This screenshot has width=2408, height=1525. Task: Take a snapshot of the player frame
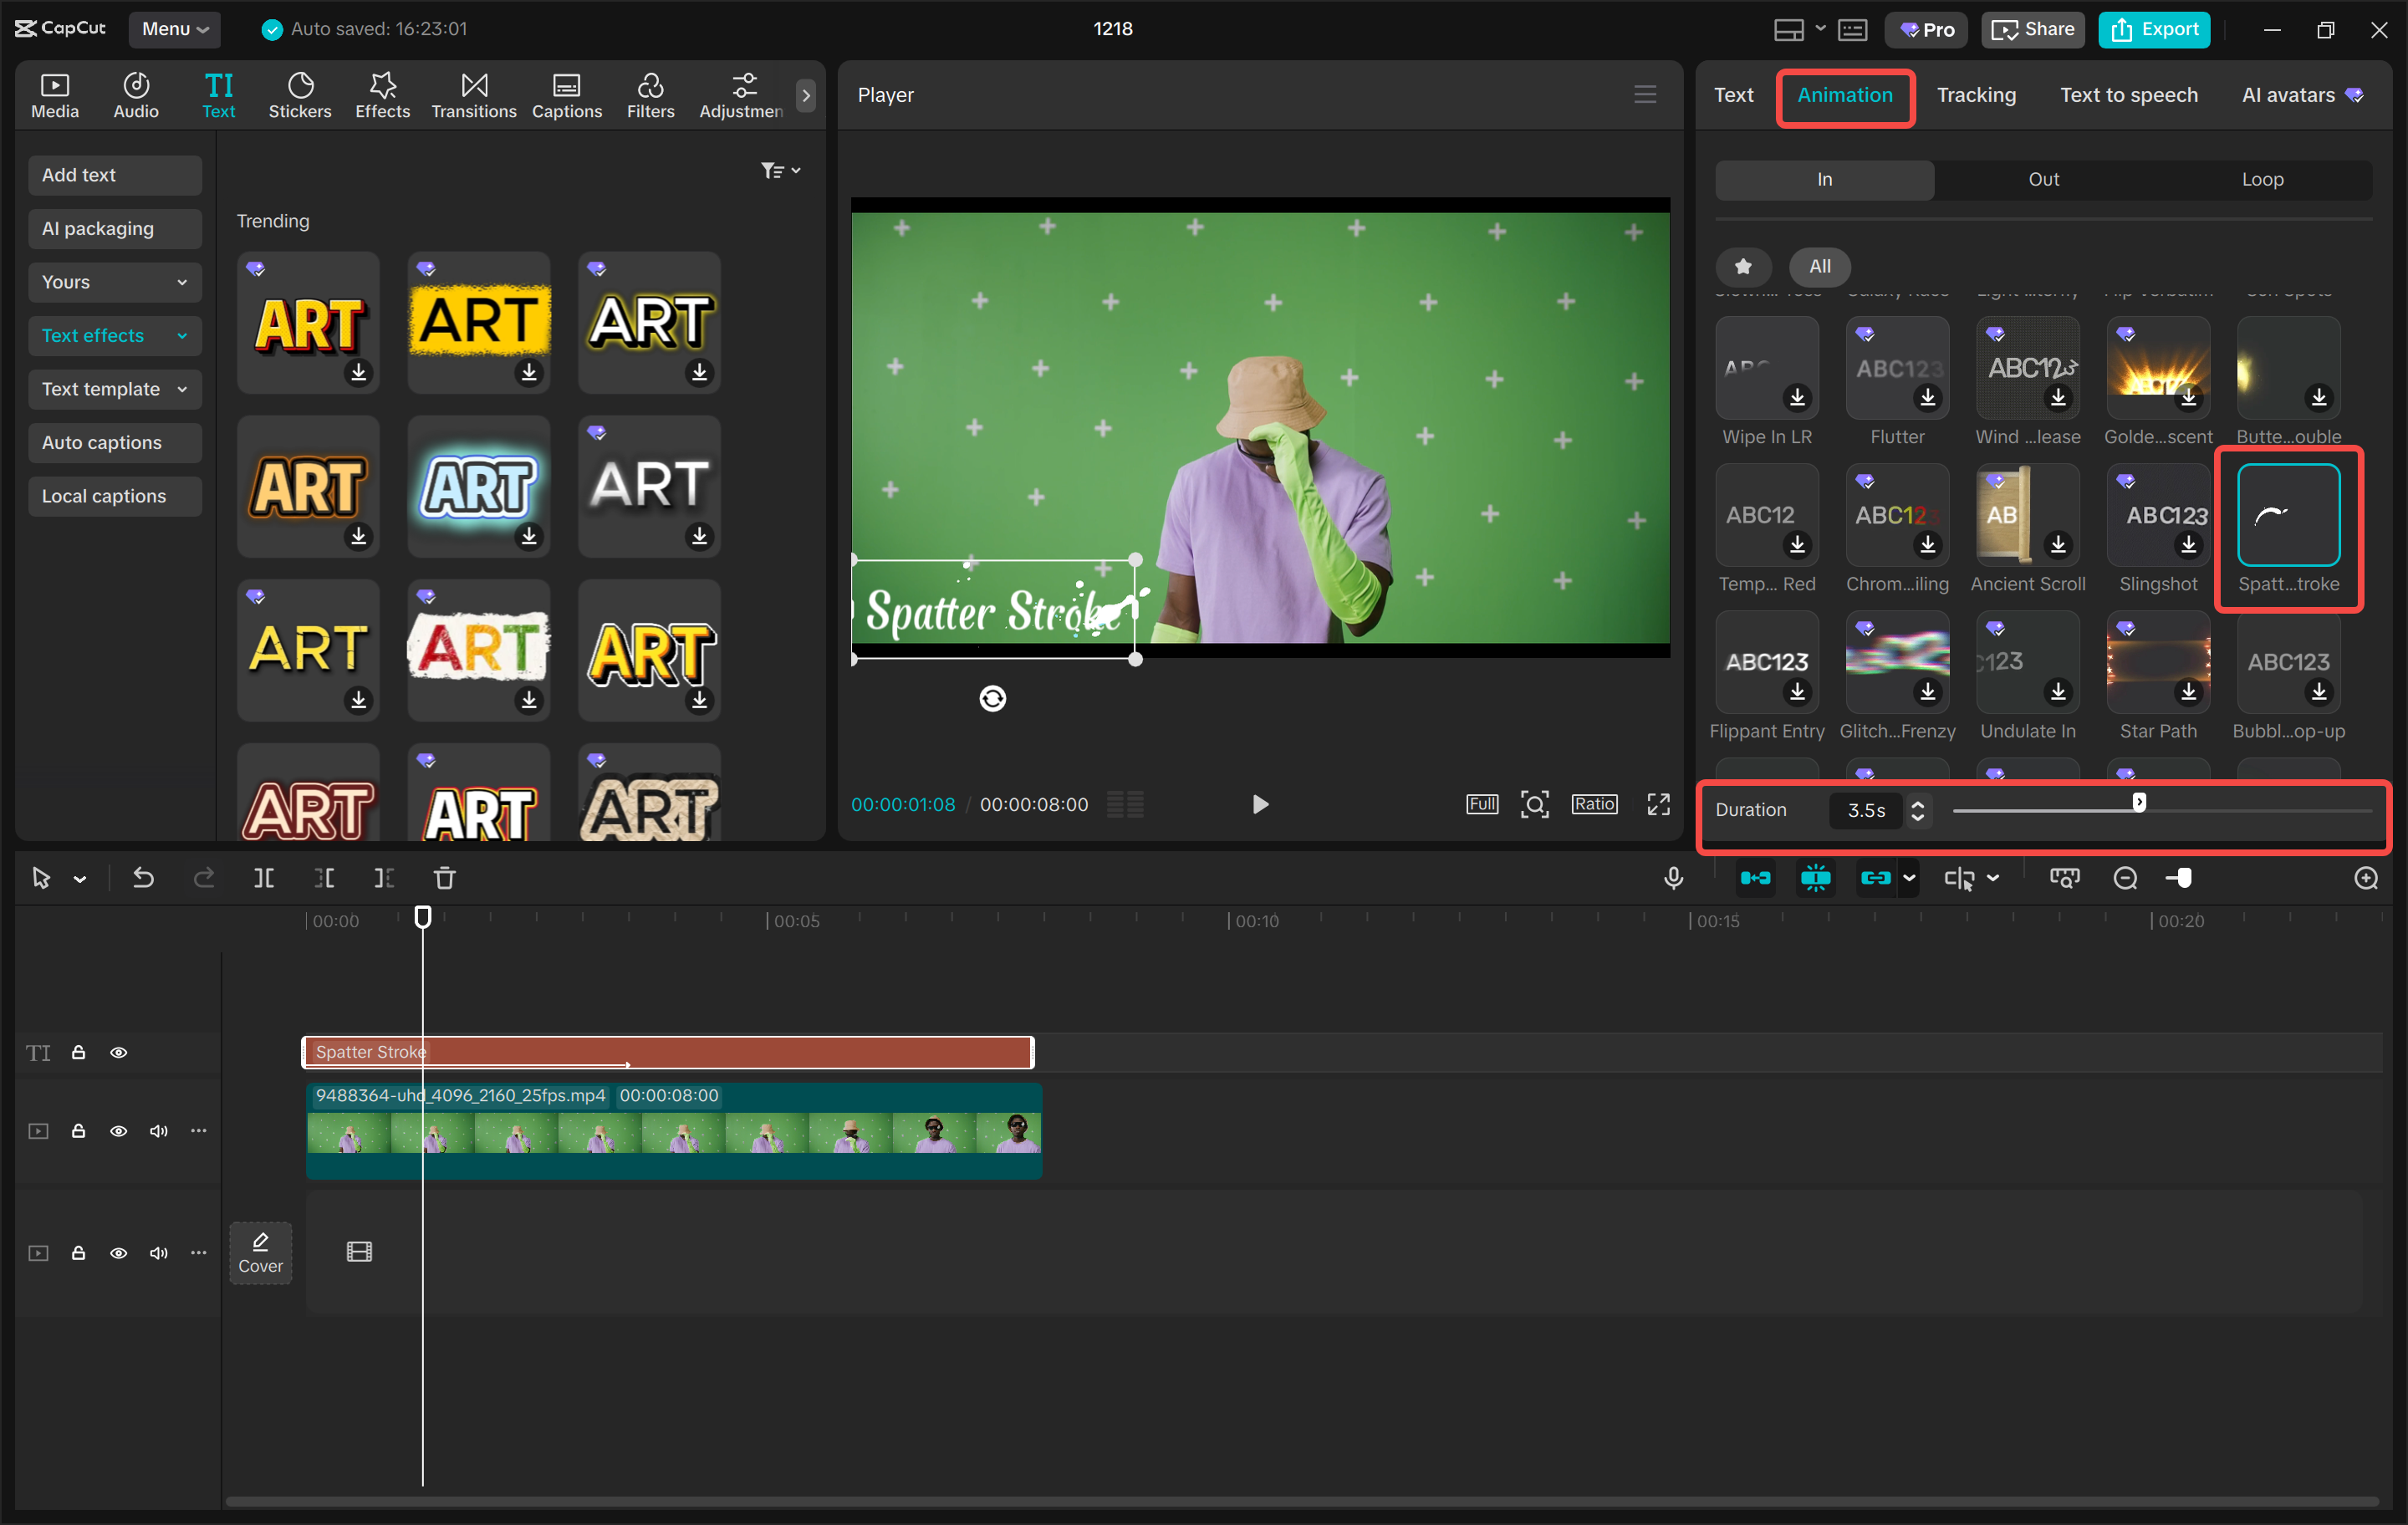pos(1535,804)
